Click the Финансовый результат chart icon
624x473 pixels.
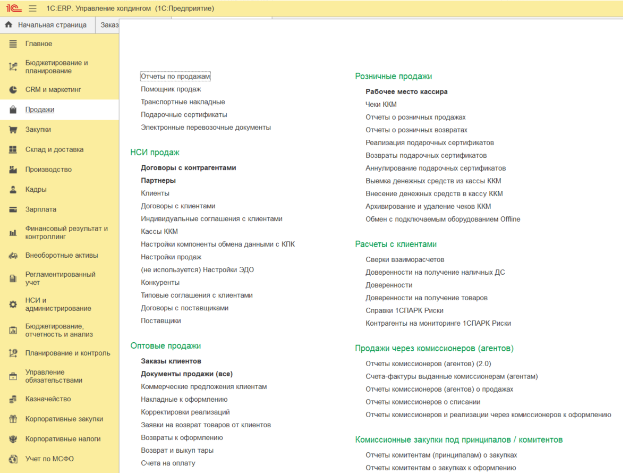coord(13,233)
